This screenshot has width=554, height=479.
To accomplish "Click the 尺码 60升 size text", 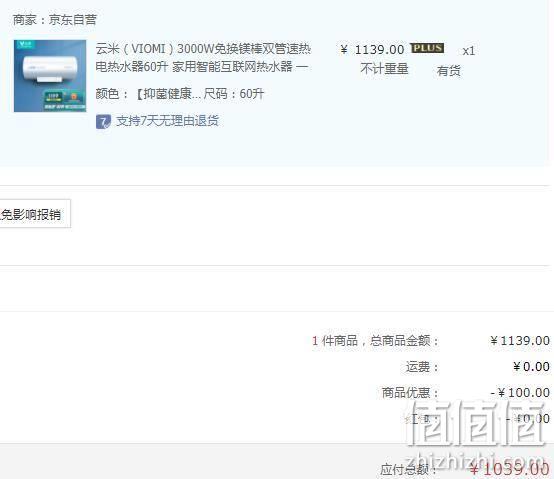I will pyautogui.click(x=234, y=94).
